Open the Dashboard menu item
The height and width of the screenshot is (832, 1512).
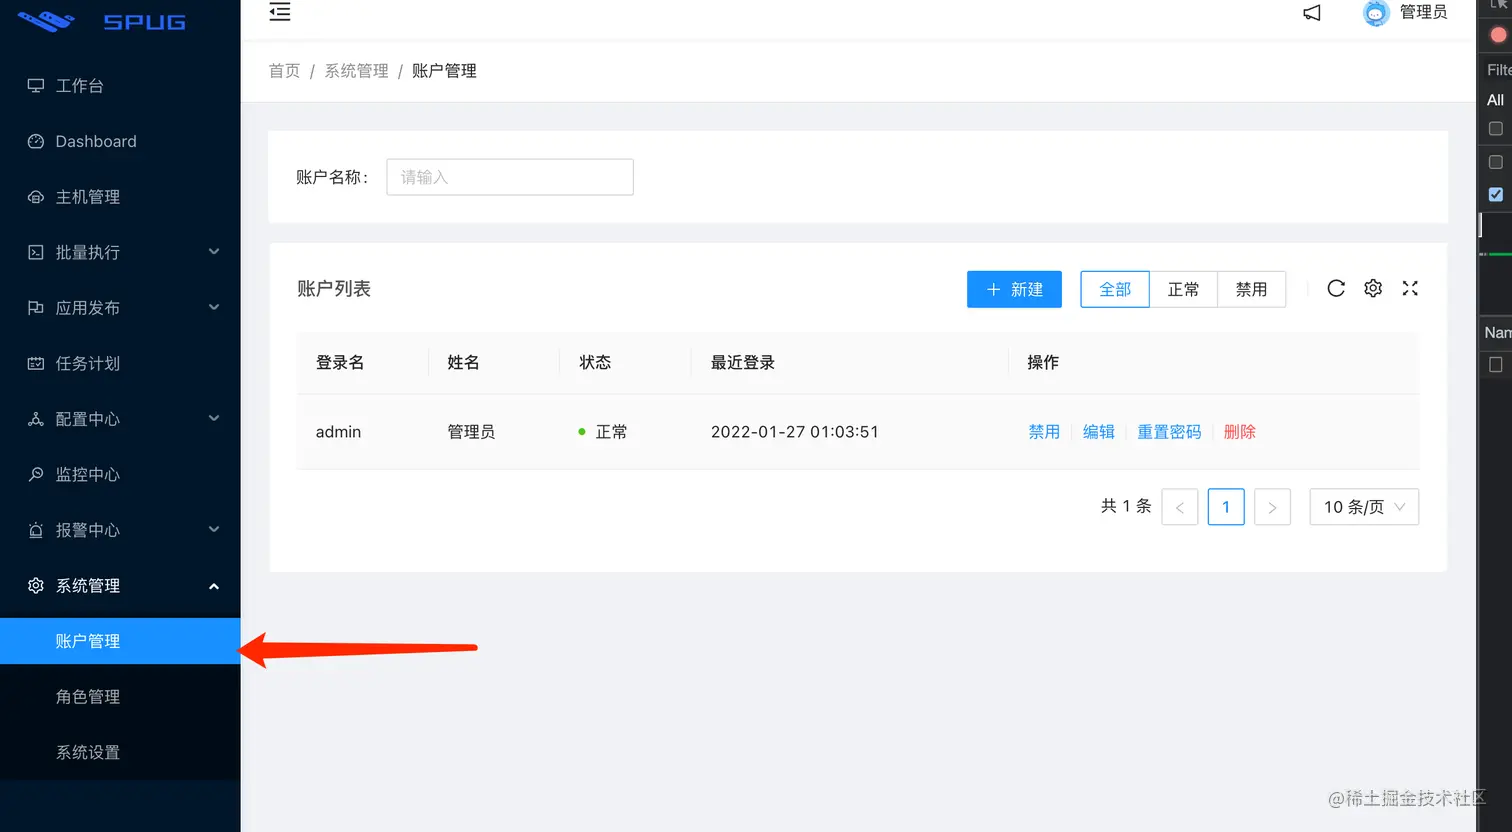tap(120, 142)
